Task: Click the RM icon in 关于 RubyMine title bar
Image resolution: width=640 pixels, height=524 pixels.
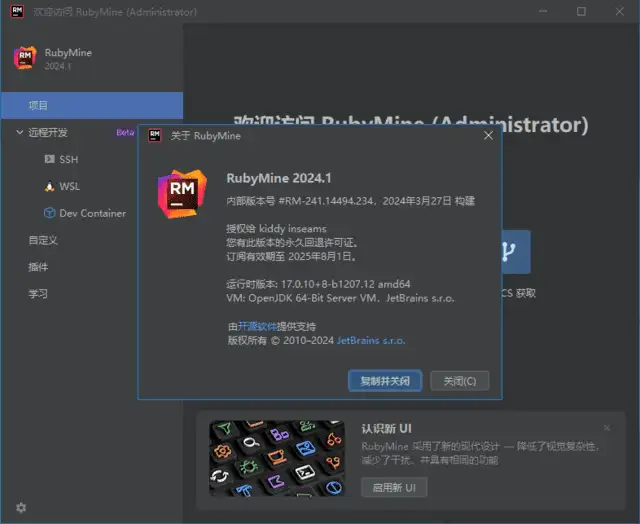Action: pyautogui.click(x=155, y=135)
